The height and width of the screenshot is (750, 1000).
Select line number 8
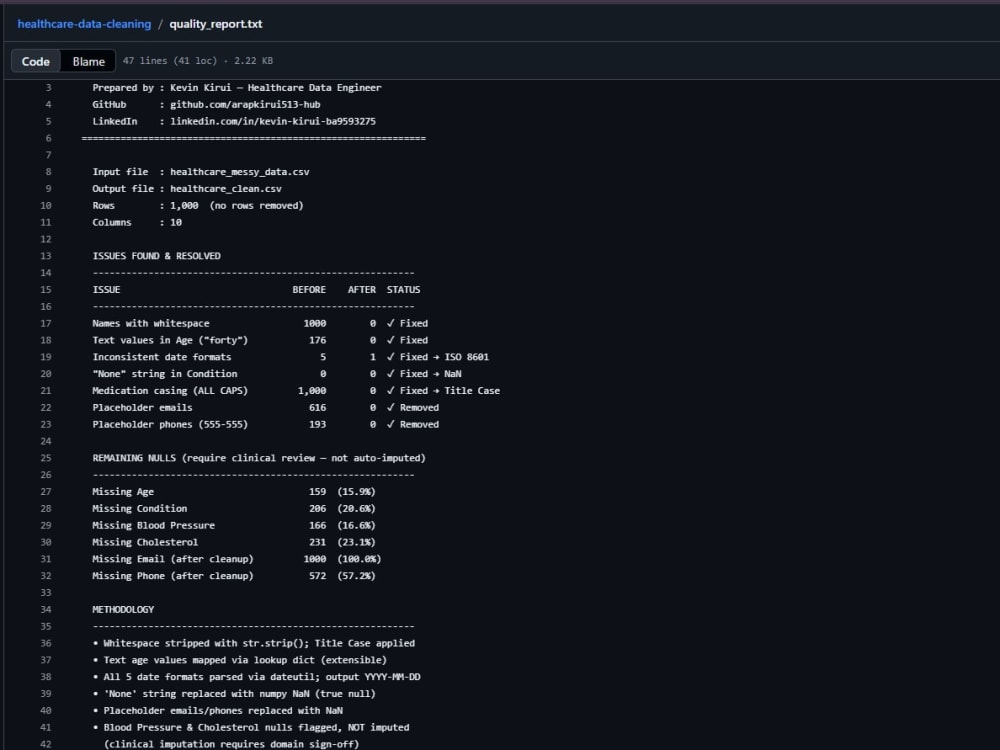[48, 172]
